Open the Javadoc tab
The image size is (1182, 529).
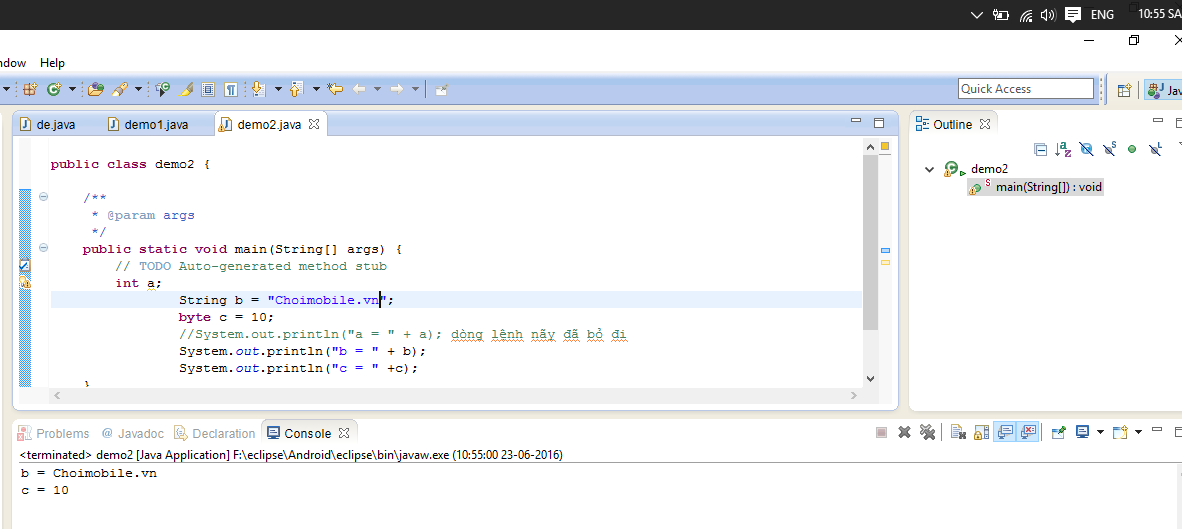132,433
